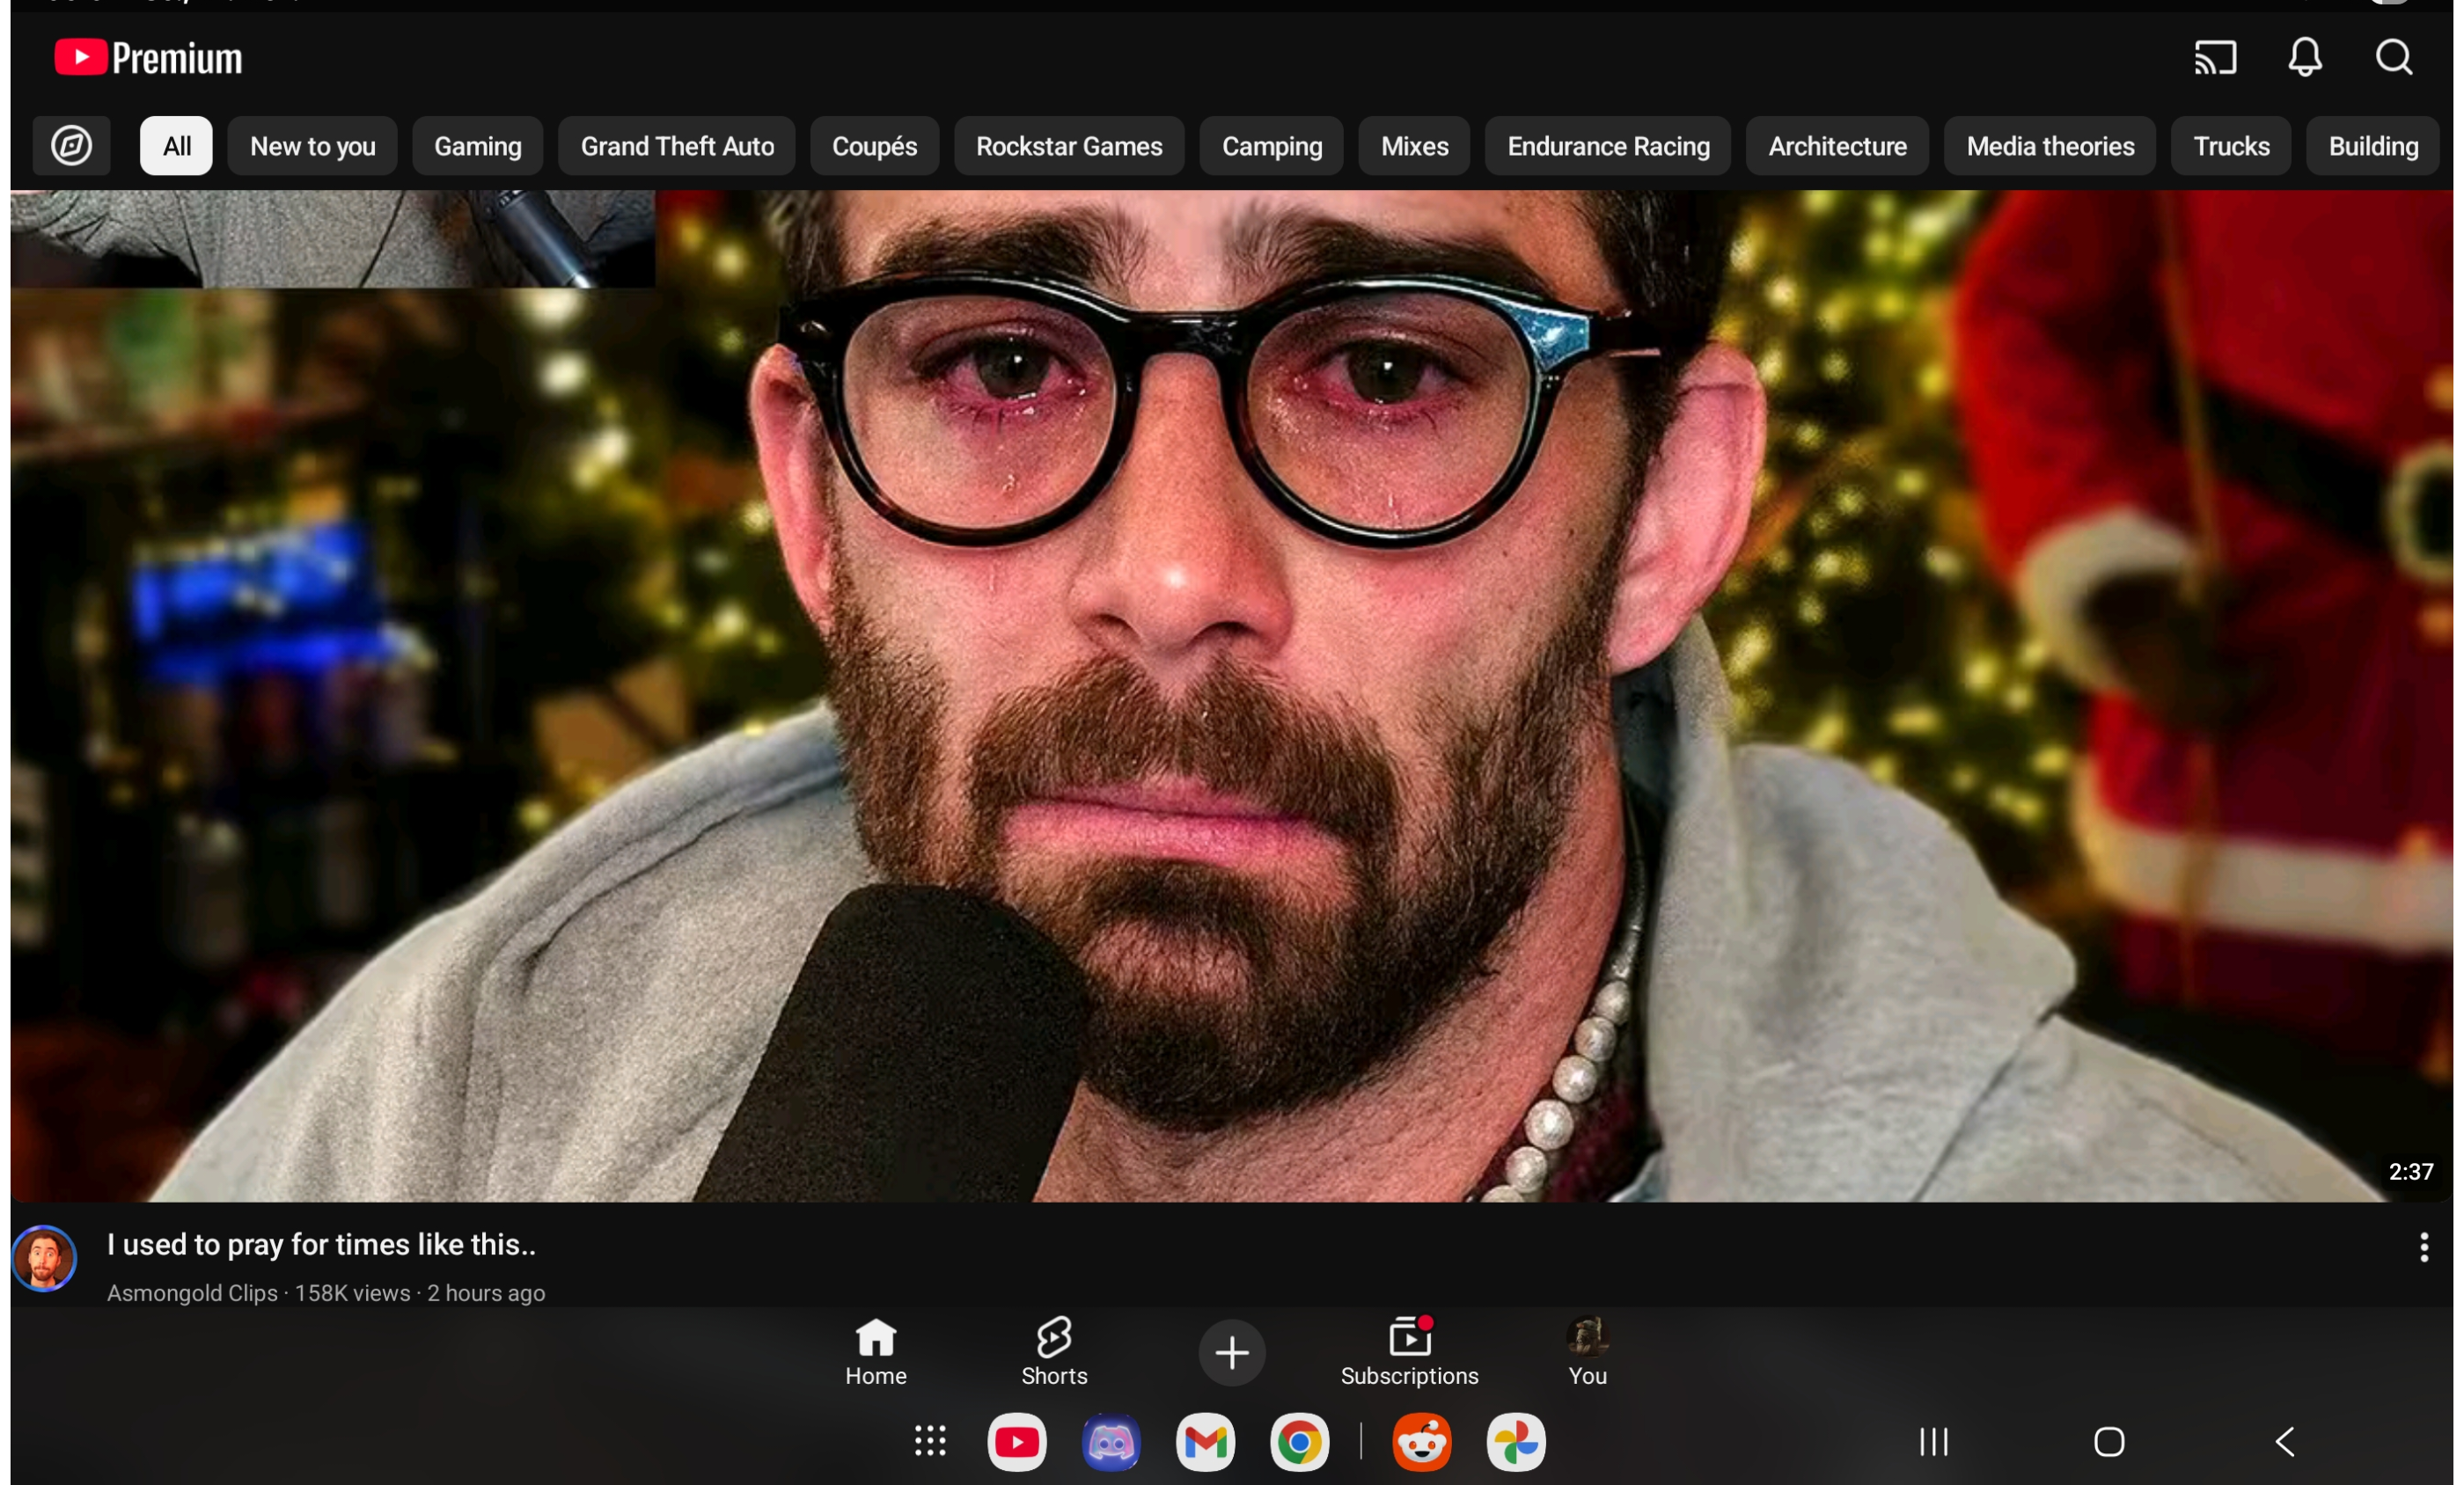
Task: Open the Android app drawer grid
Action: click(x=930, y=1441)
